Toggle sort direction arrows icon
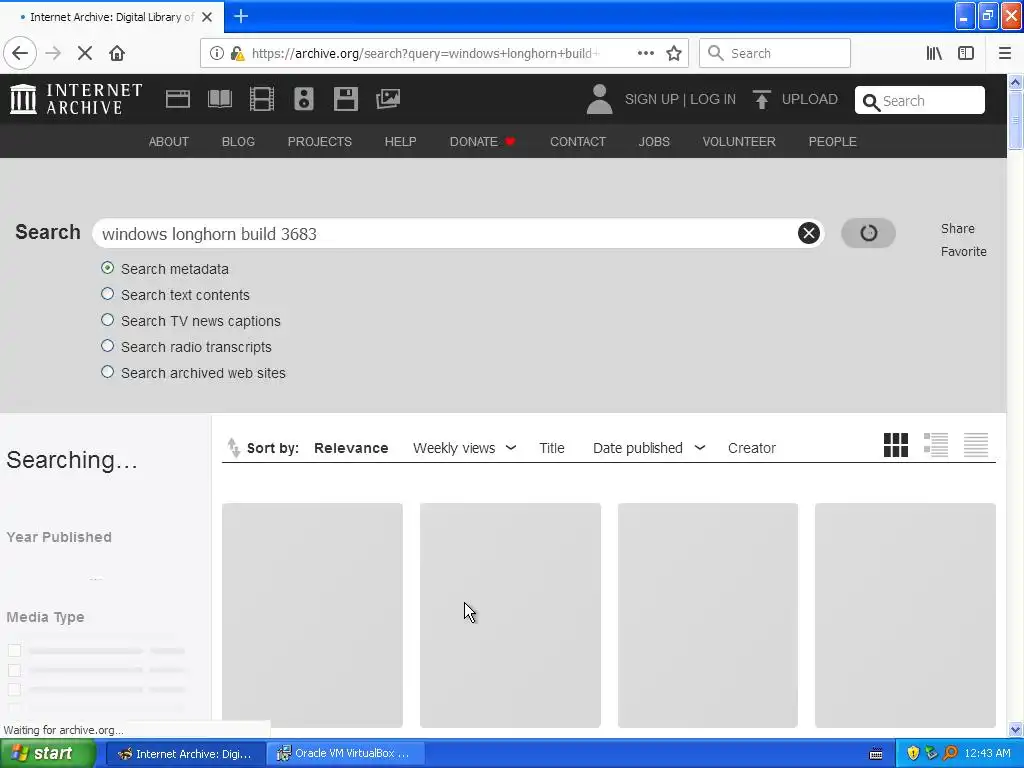The image size is (1024, 768). click(234, 448)
